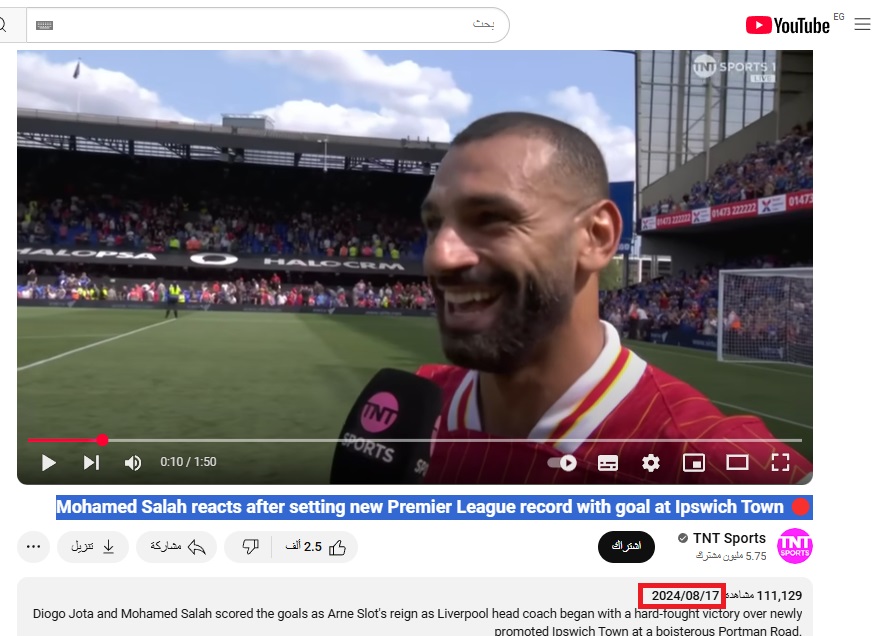881x636 pixels.
Task: Go to the YouTube home logo
Action: coord(788,25)
